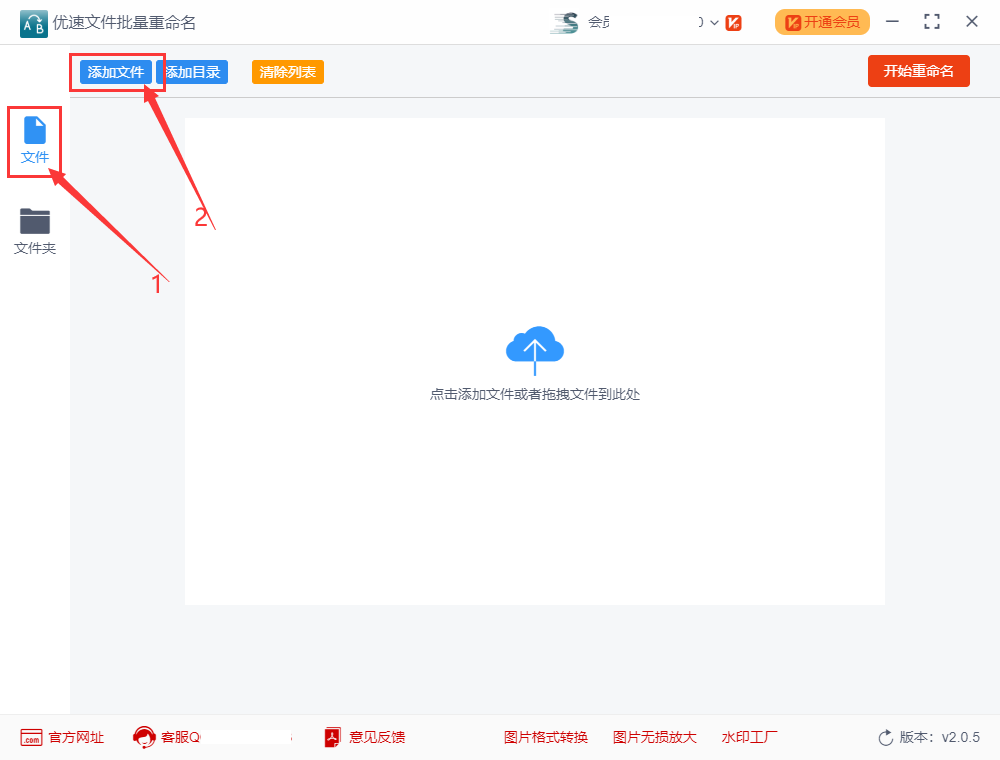Click the 添加目录 button
The height and width of the screenshot is (760, 1000).
coord(193,72)
